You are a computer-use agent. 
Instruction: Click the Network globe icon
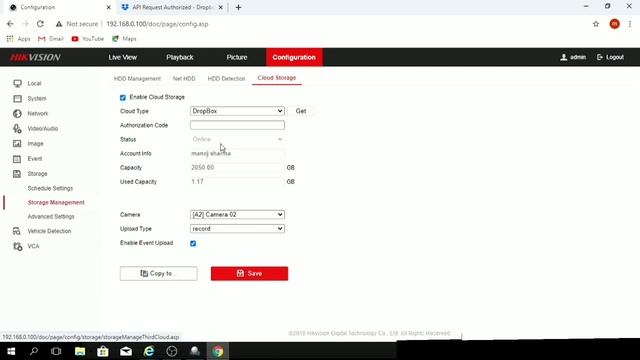pyautogui.click(x=17, y=113)
